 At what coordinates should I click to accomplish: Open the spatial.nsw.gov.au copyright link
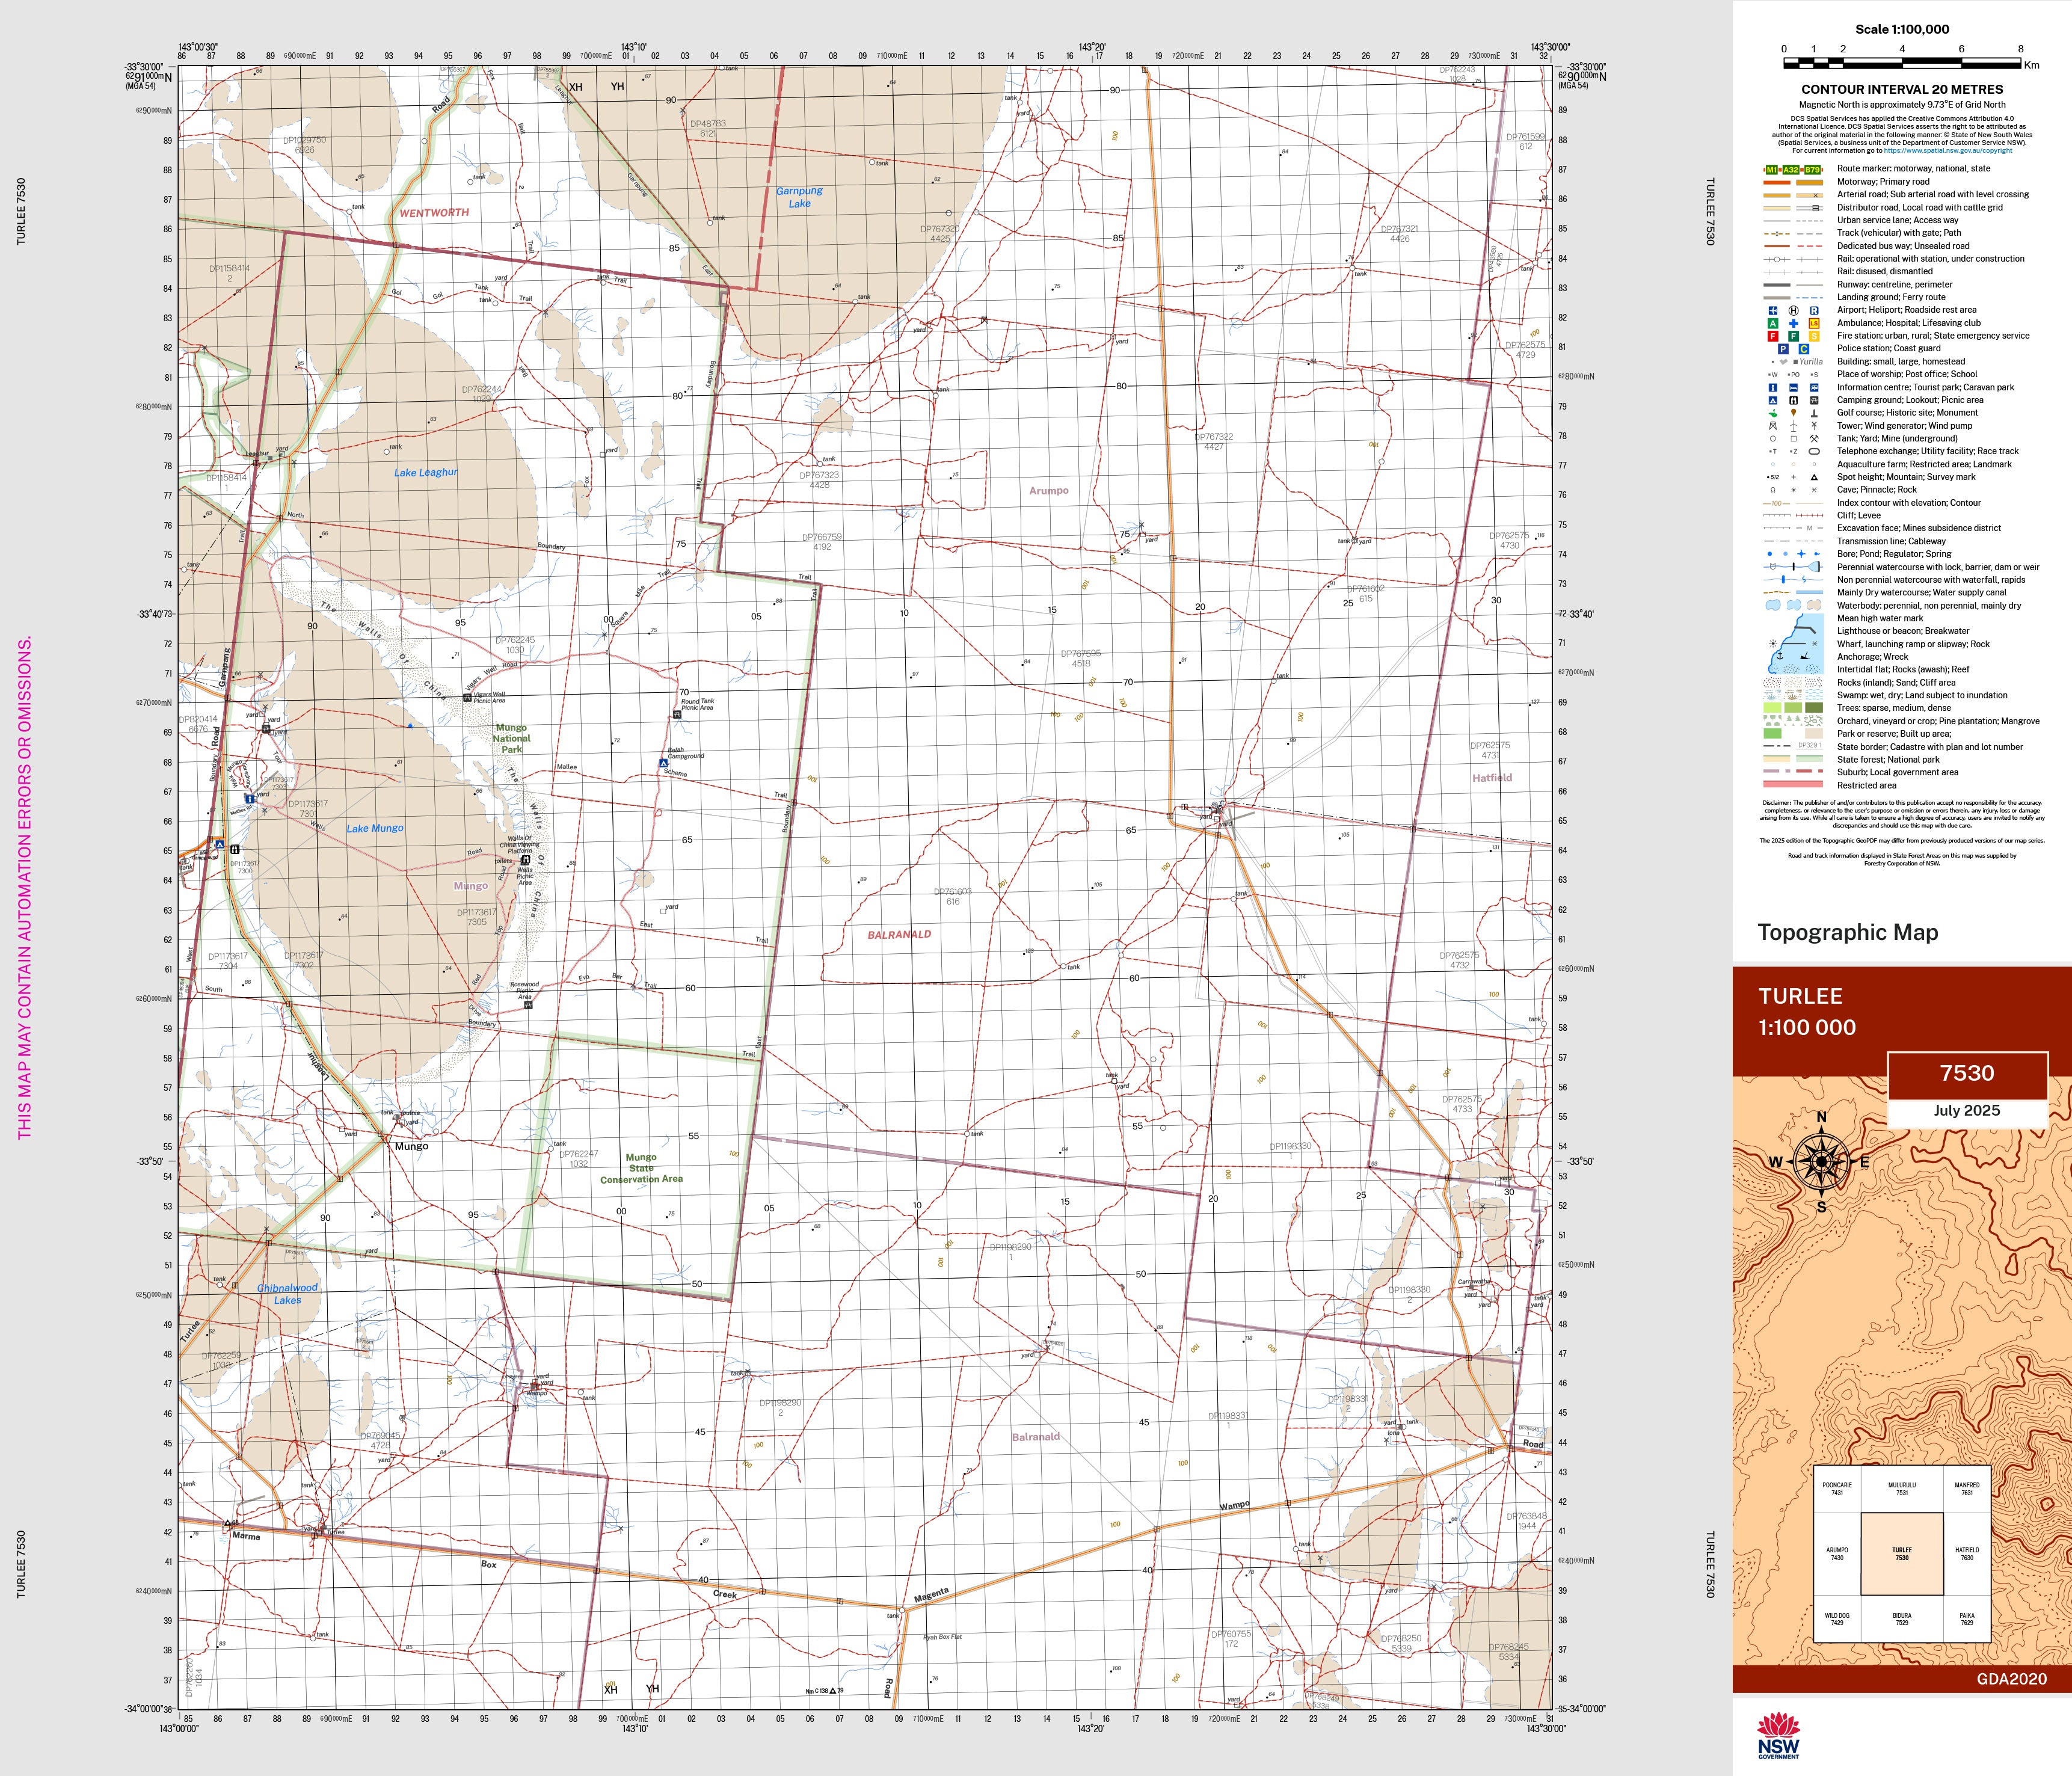[x=1947, y=150]
